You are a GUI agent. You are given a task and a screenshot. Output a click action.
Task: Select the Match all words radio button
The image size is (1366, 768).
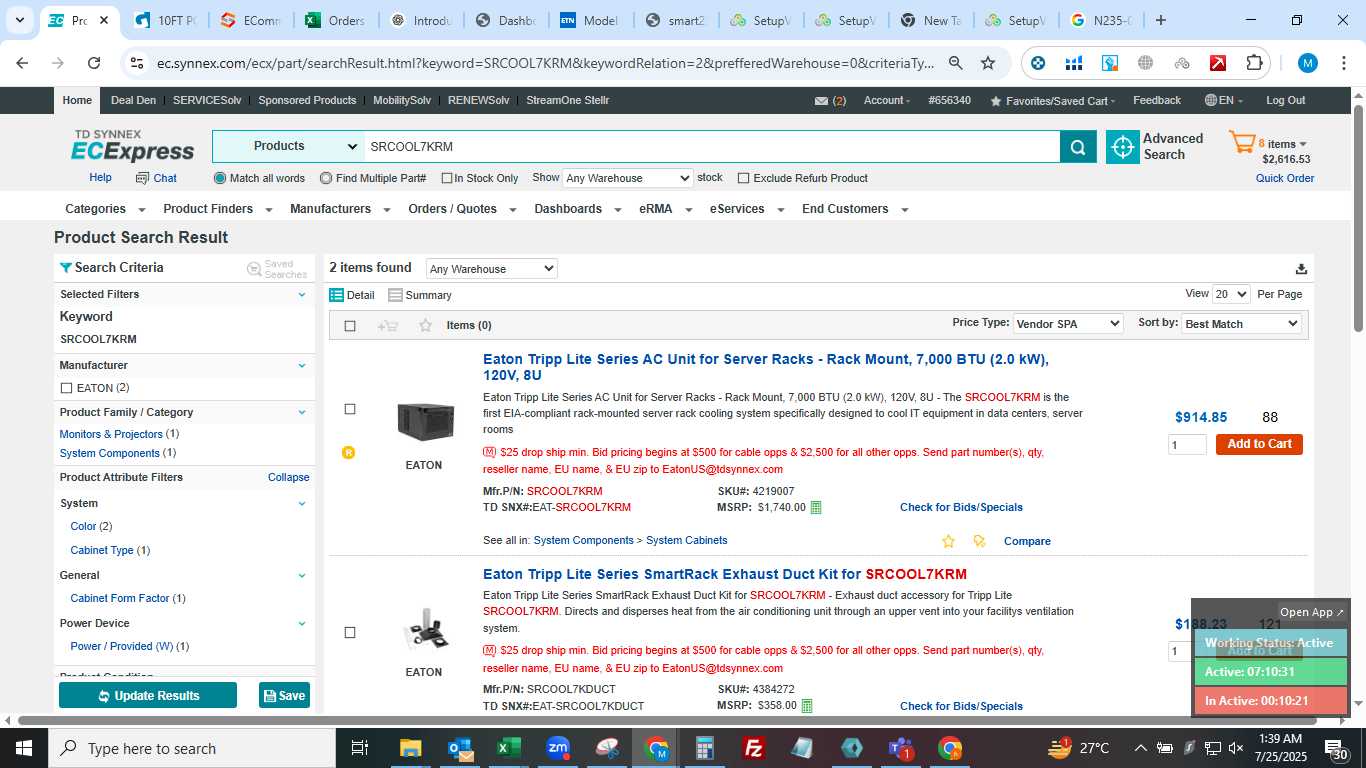220,178
